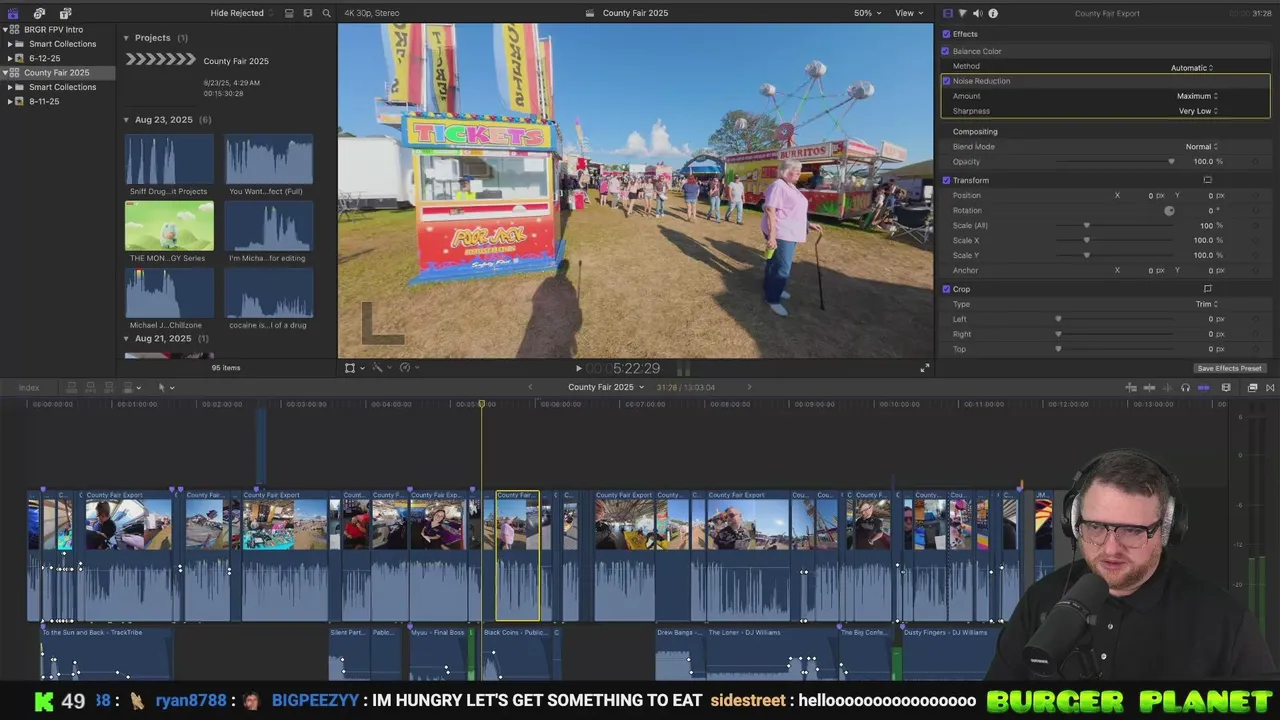This screenshot has height=720, width=1280.
Task: Open the timeline Index button
Action: coord(29,387)
